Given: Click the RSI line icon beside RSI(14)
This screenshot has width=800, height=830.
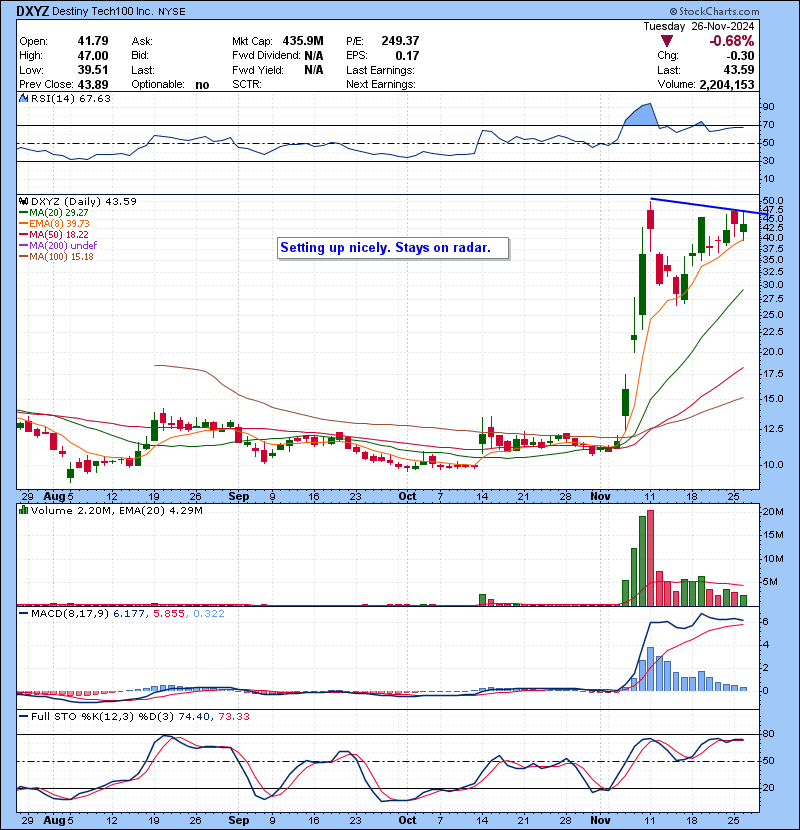Looking at the screenshot, I should 23,98.
